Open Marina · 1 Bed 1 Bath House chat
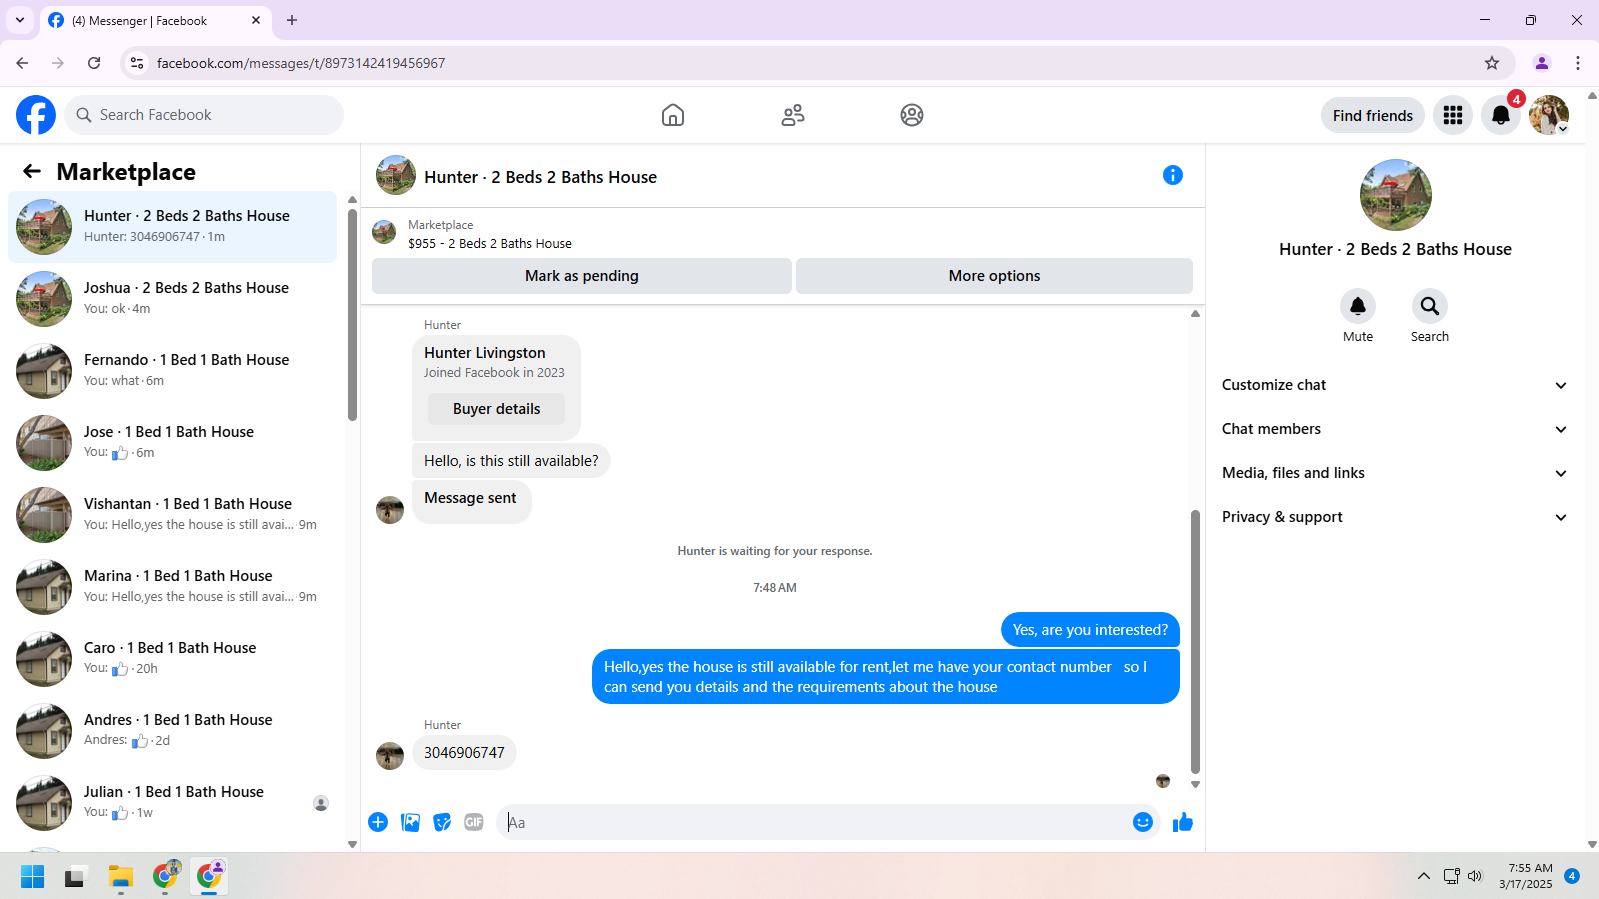Viewport: 1599px width, 899px height. coord(172,587)
